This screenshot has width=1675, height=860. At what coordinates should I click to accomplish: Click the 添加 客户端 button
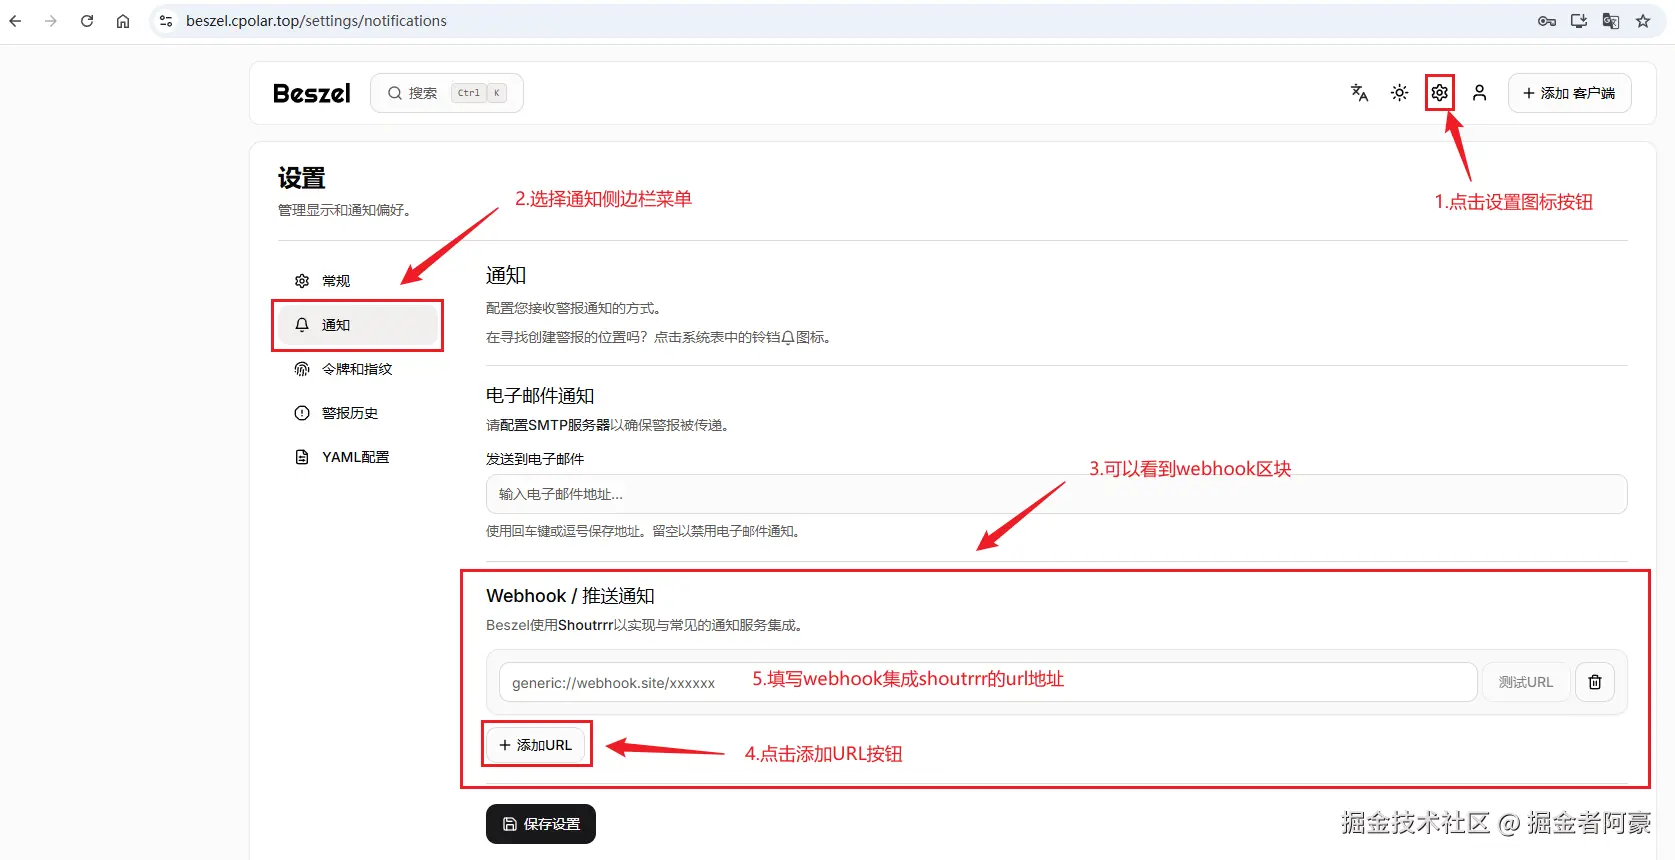(1569, 93)
